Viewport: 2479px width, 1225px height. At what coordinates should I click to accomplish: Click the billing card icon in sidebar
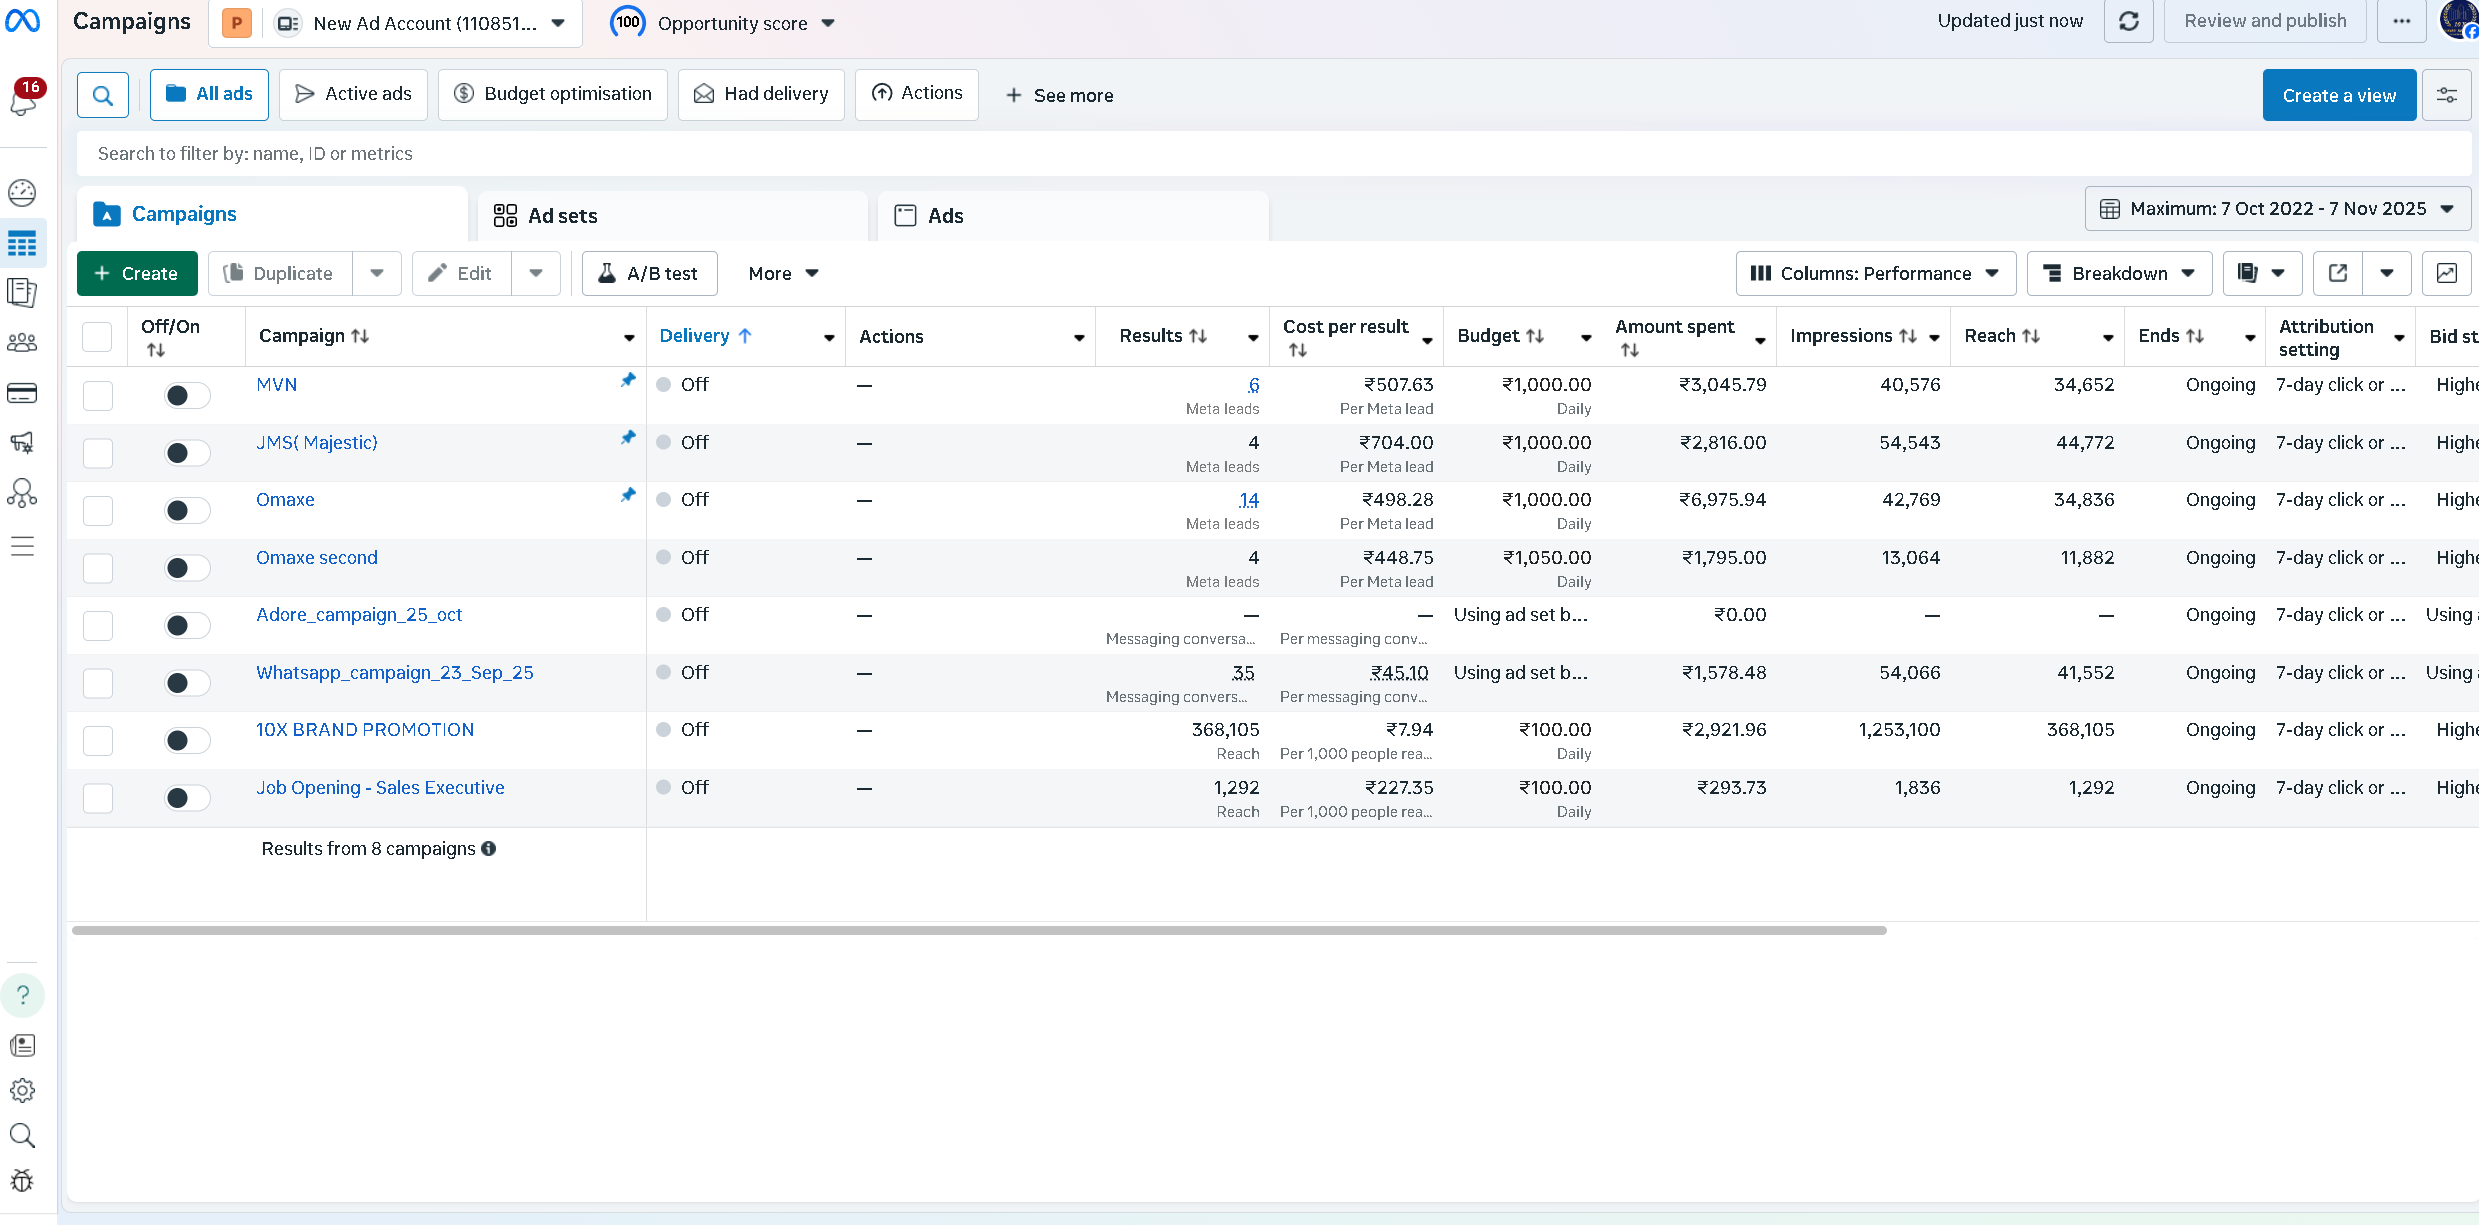tap(22, 393)
